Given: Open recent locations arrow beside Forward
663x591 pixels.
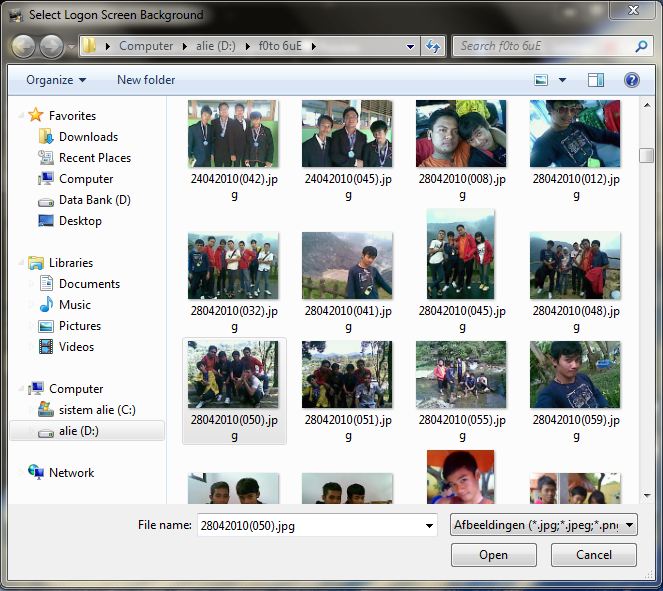Looking at the screenshot, I should point(71,47).
